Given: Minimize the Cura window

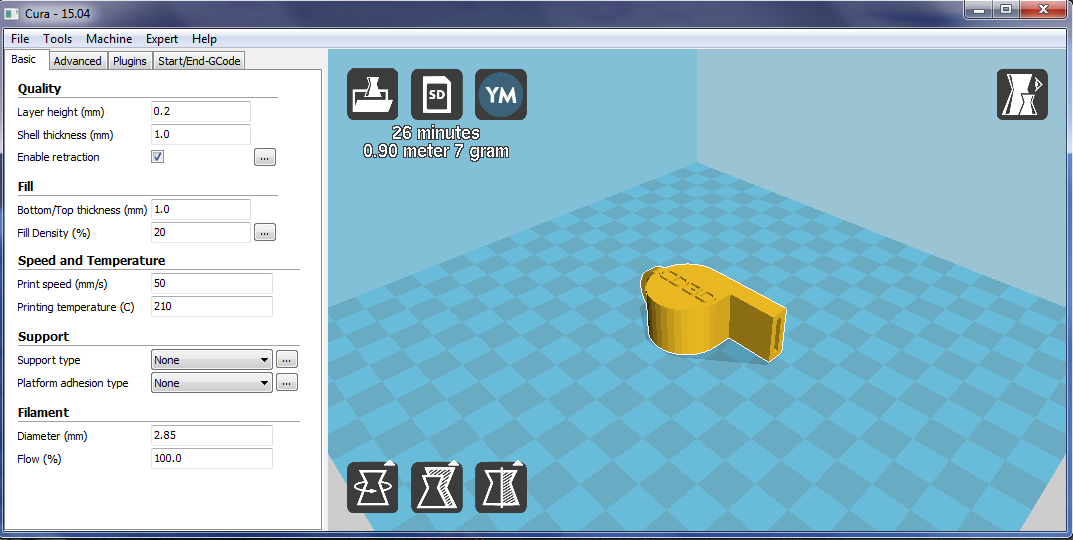Looking at the screenshot, I should 979,10.
